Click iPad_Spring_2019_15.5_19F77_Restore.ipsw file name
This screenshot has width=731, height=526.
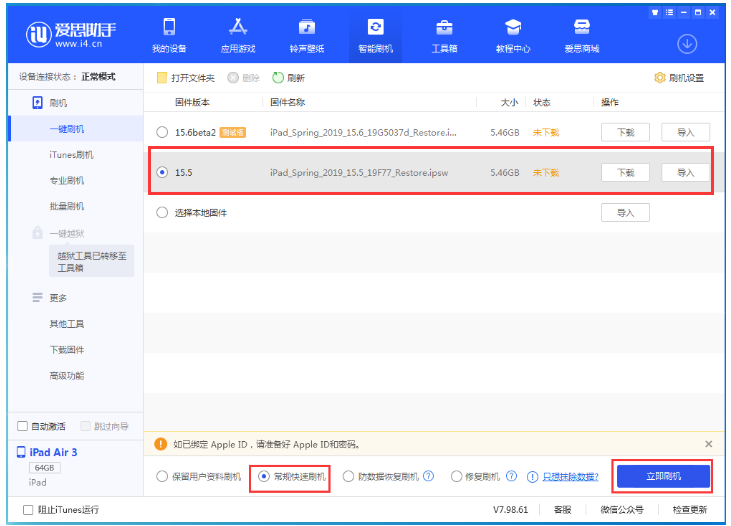click(359, 173)
